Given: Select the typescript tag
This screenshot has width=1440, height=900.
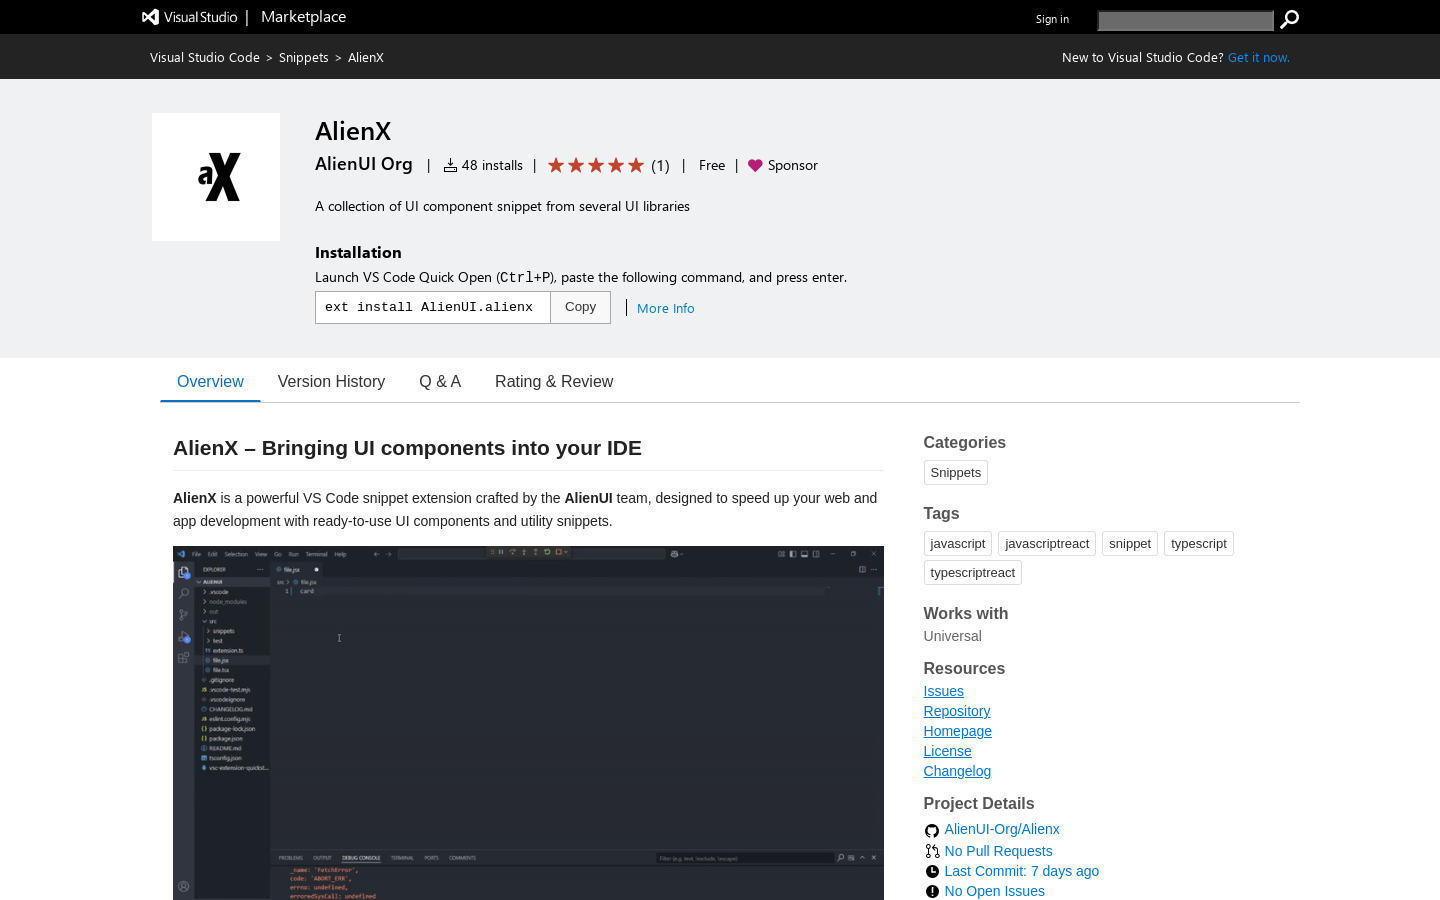Looking at the screenshot, I should pos(1199,544).
